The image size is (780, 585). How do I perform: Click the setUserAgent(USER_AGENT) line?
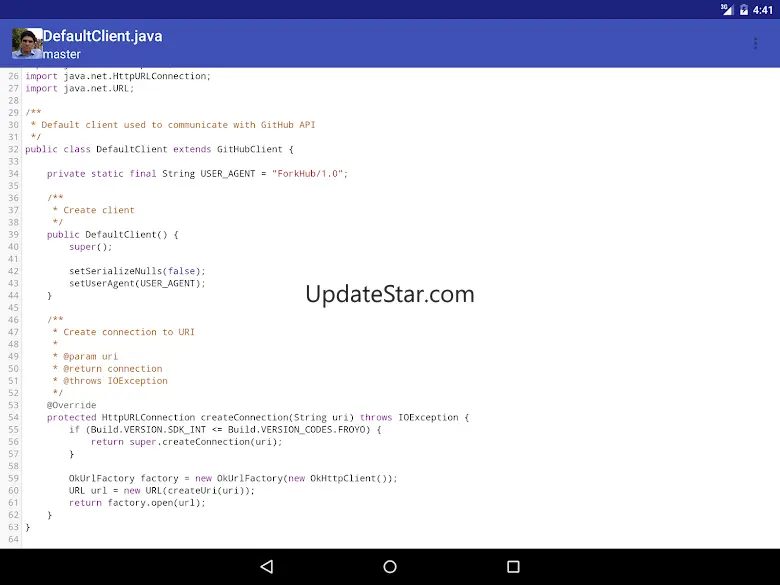tap(137, 283)
